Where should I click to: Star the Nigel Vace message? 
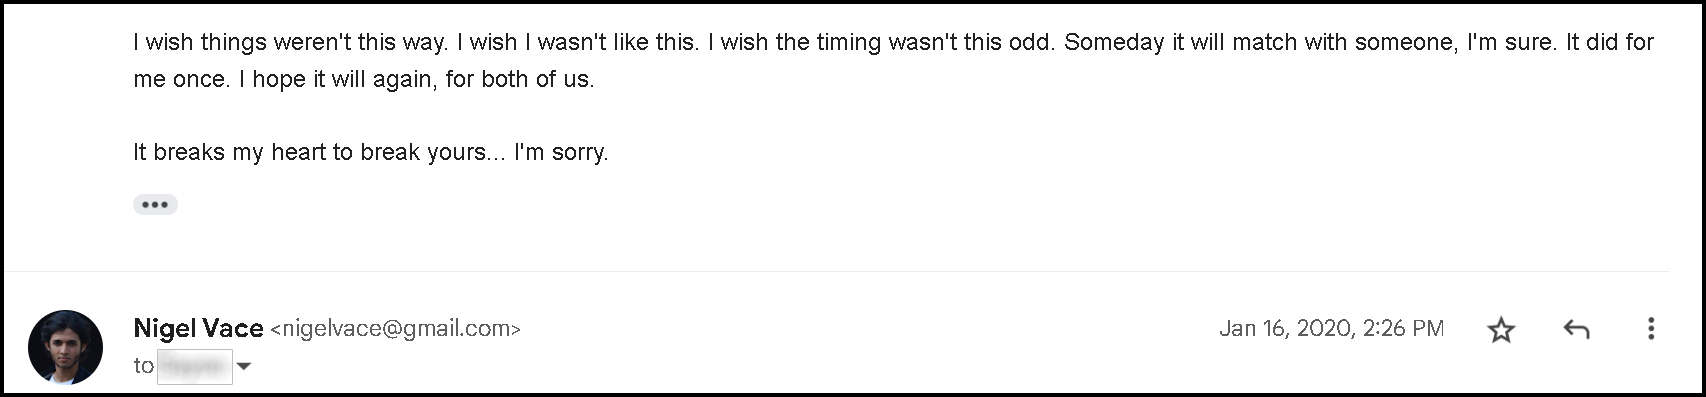click(x=1501, y=329)
